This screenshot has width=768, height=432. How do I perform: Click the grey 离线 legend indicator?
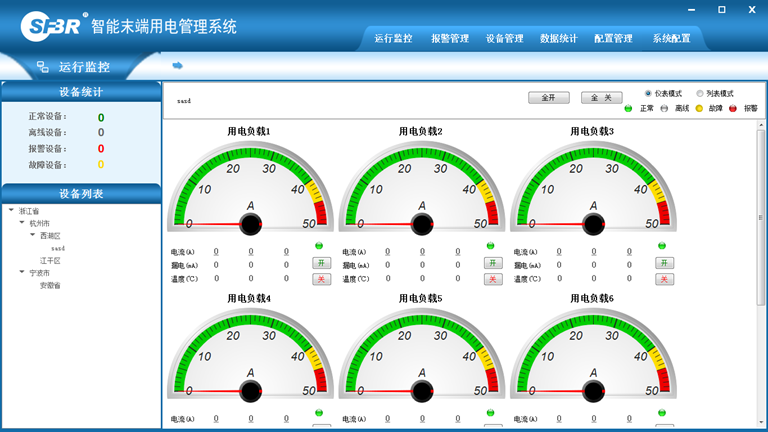point(664,108)
